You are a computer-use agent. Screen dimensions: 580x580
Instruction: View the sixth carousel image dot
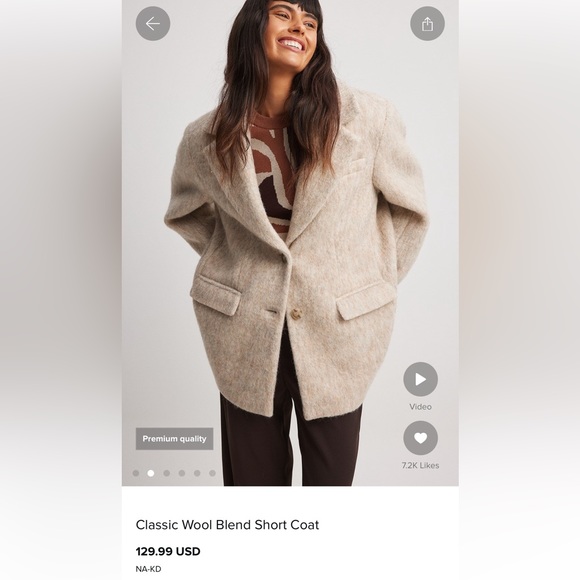[212, 473]
